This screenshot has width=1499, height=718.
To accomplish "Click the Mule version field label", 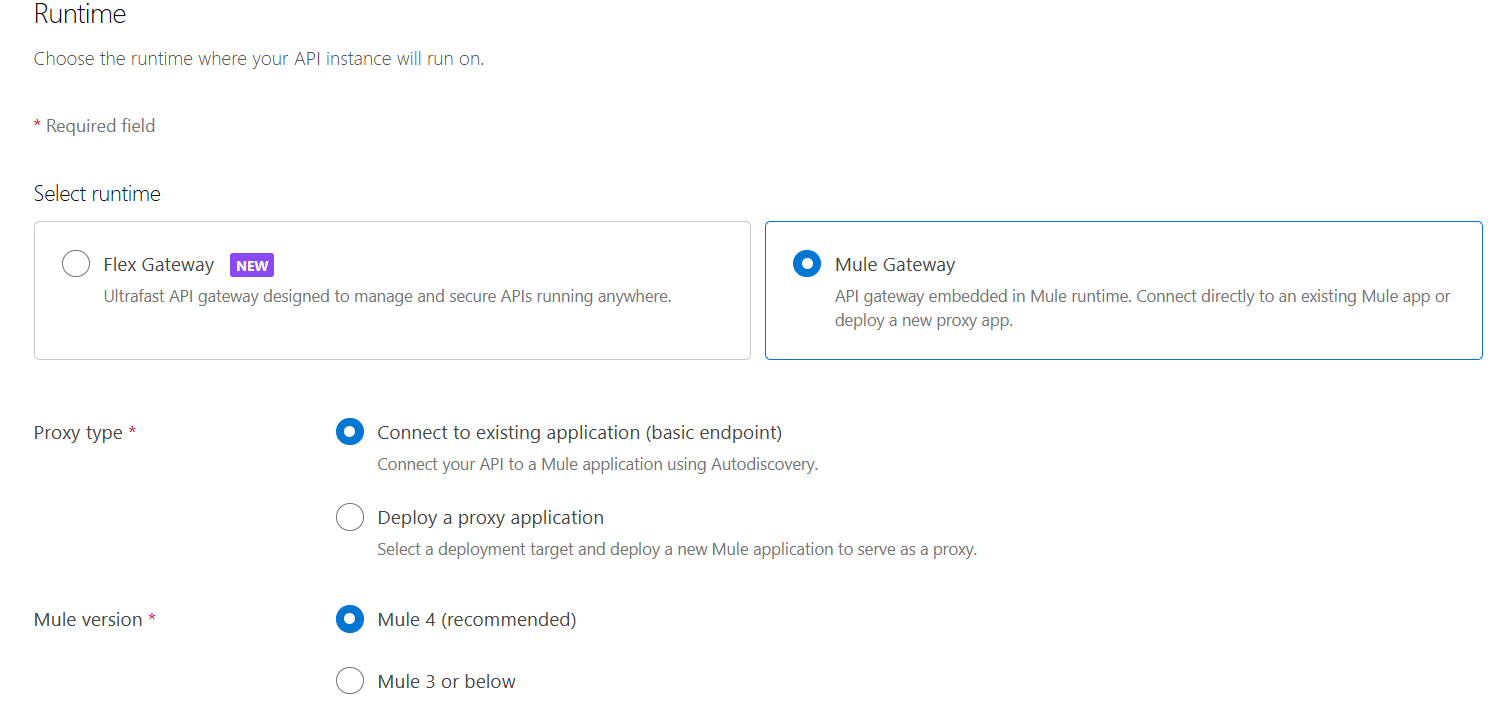I will pyautogui.click(x=88, y=618).
